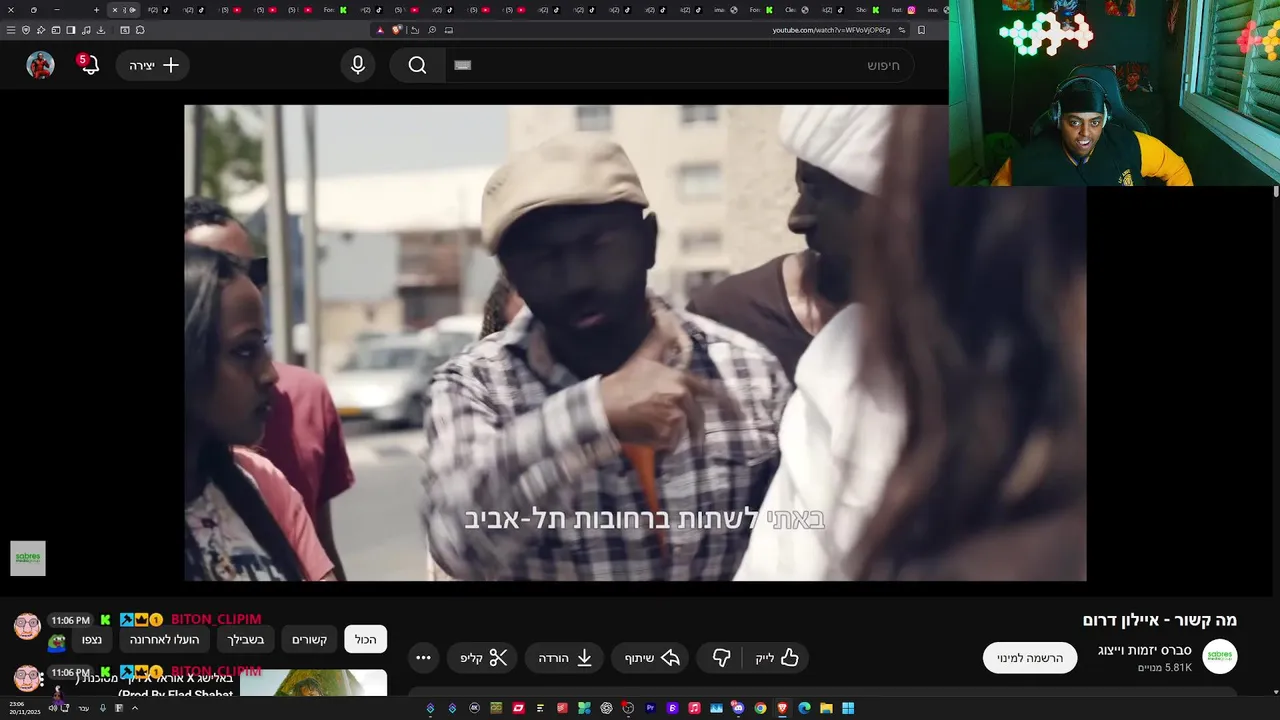Select the הכול filter chip
Image resolution: width=1280 pixels, height=720 pixels.
coord(365,639)
